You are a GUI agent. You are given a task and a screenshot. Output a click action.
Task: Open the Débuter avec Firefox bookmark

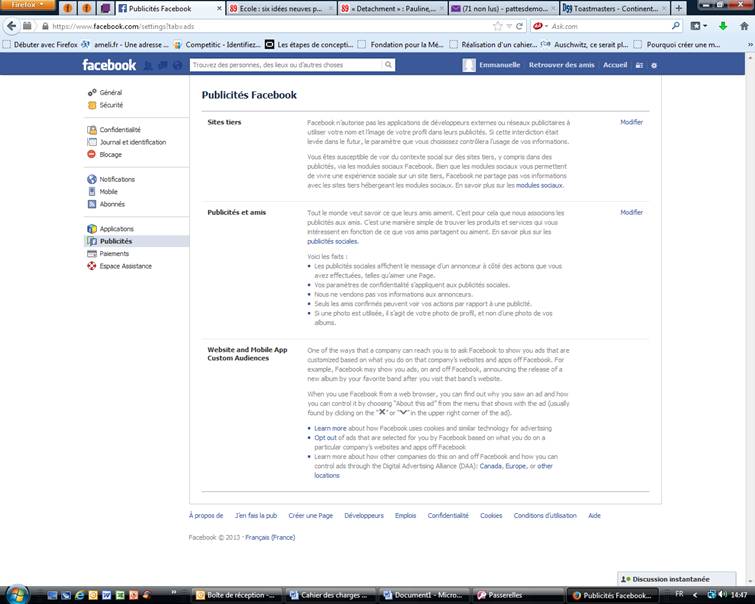pos(40,45)
